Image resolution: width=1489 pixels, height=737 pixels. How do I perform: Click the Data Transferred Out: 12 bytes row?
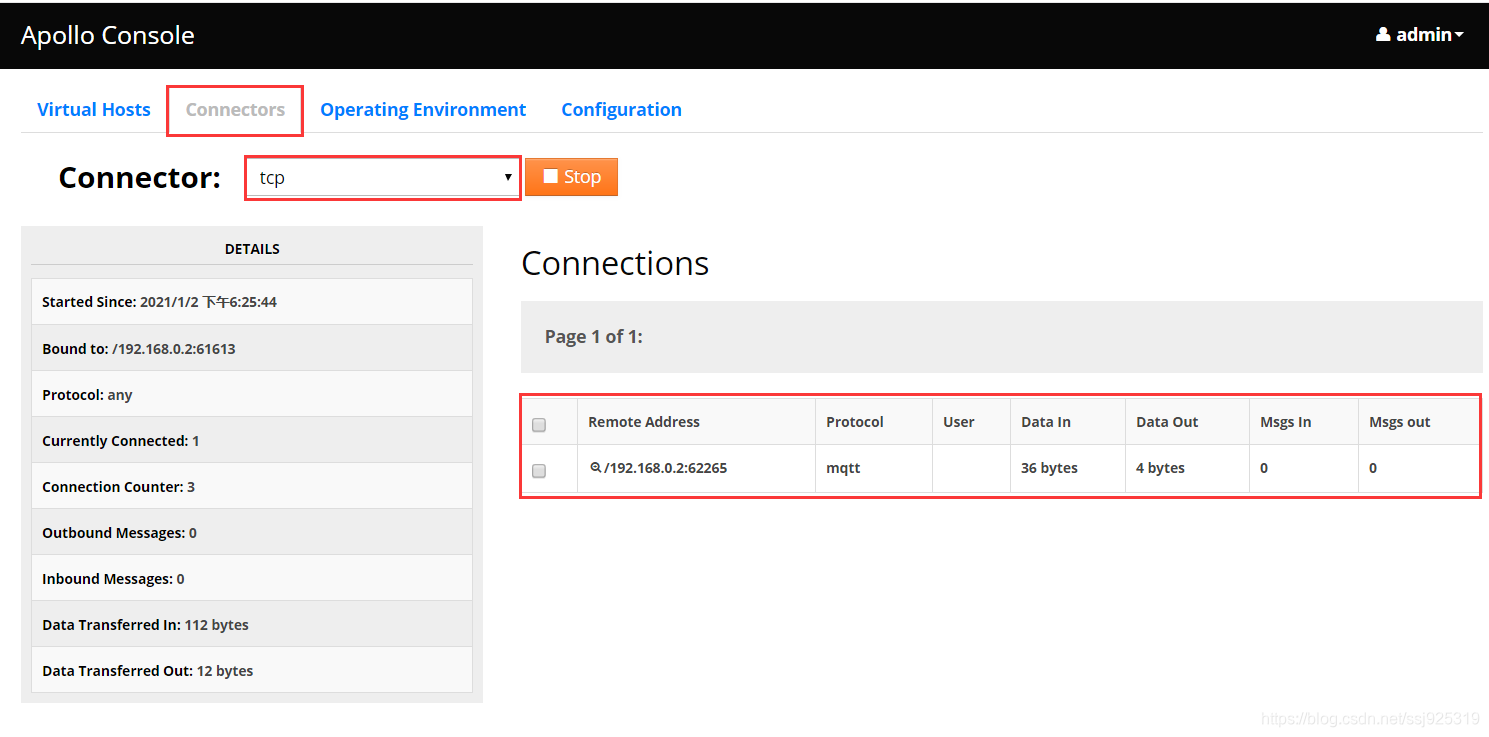point(252,670)
